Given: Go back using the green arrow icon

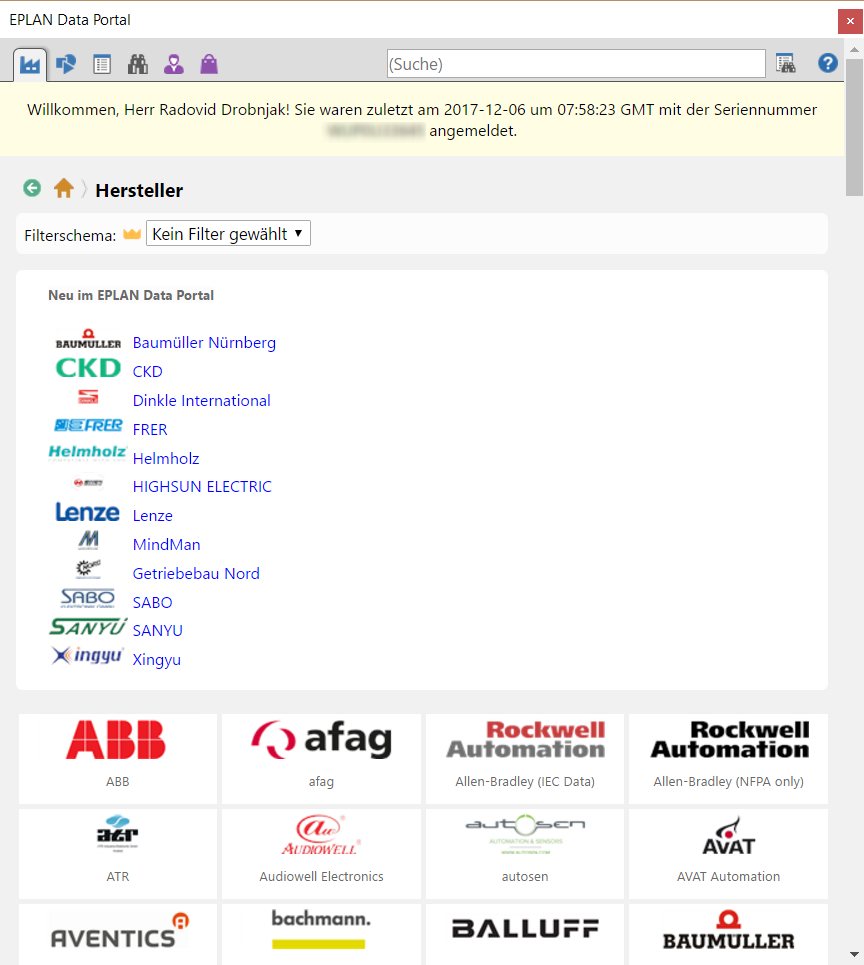Looking at the screenshot, I should tap(31, 188).
